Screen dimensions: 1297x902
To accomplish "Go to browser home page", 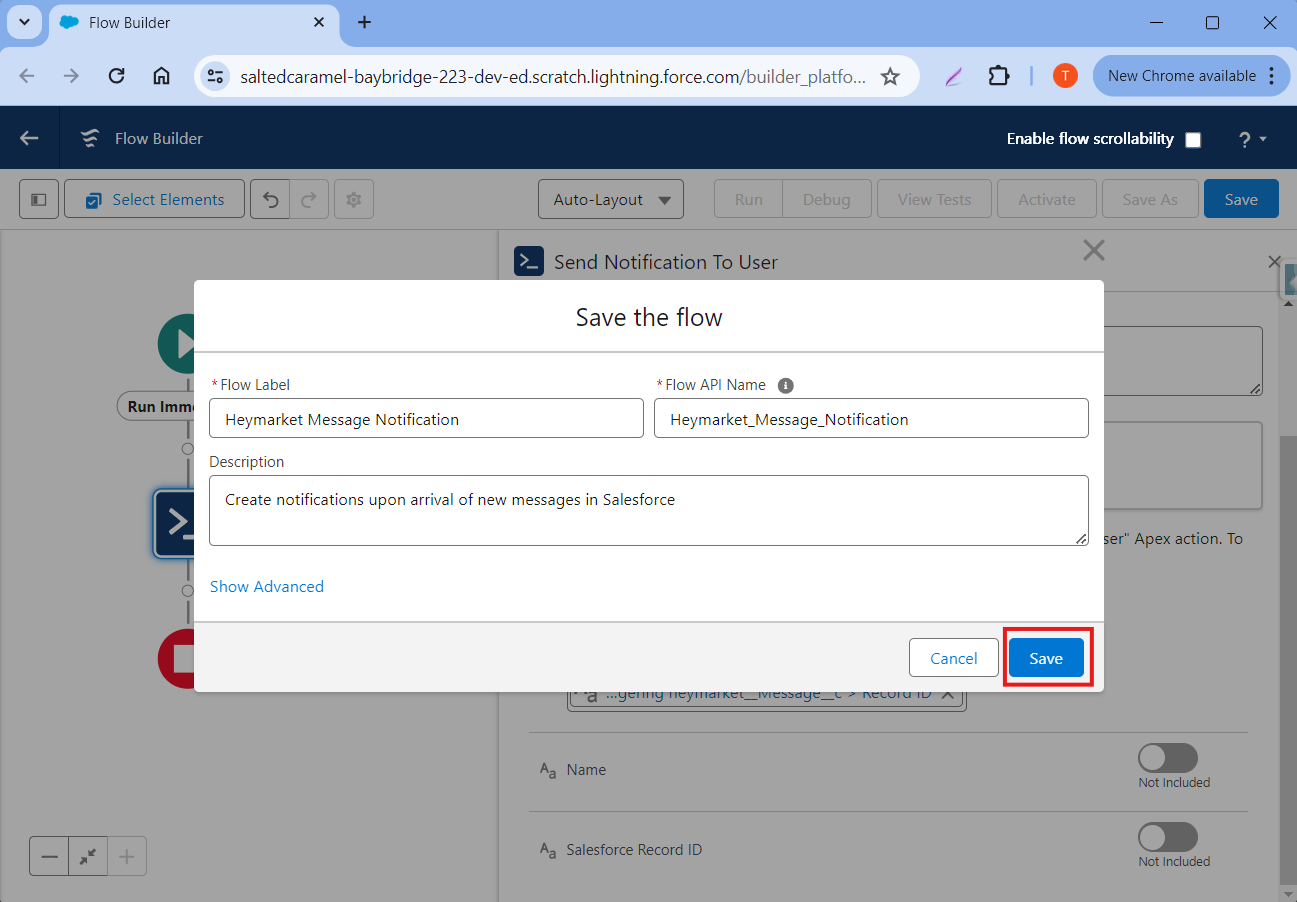I will 161,76.
